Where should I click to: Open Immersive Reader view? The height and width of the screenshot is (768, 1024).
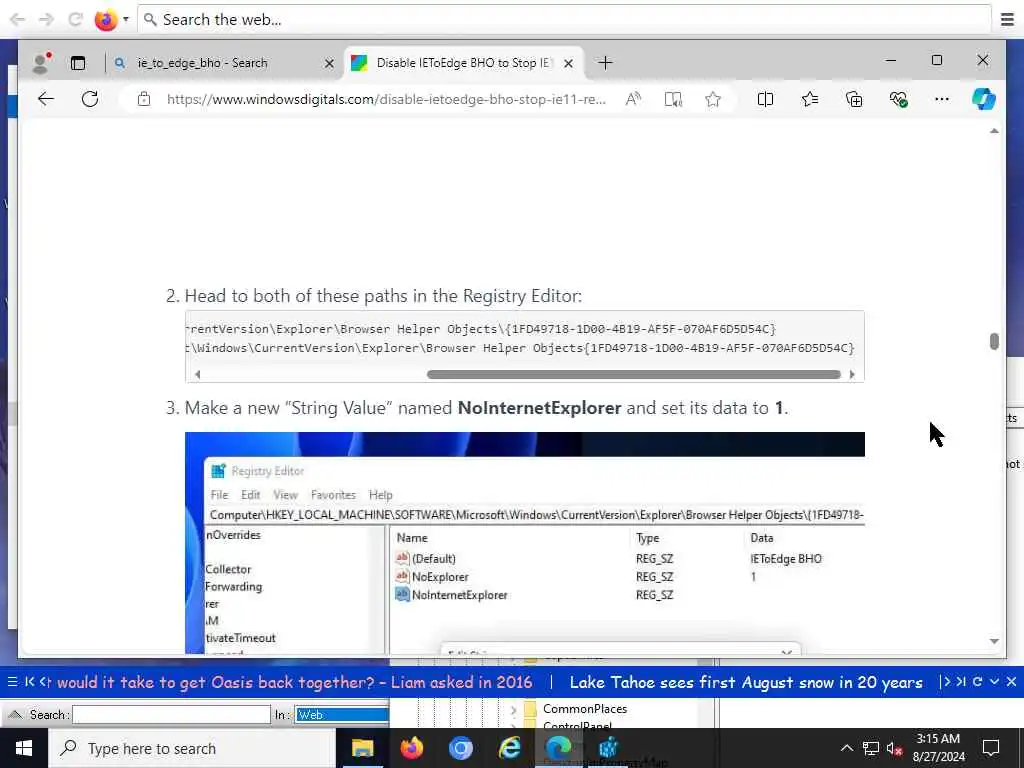tap(673, 99)
